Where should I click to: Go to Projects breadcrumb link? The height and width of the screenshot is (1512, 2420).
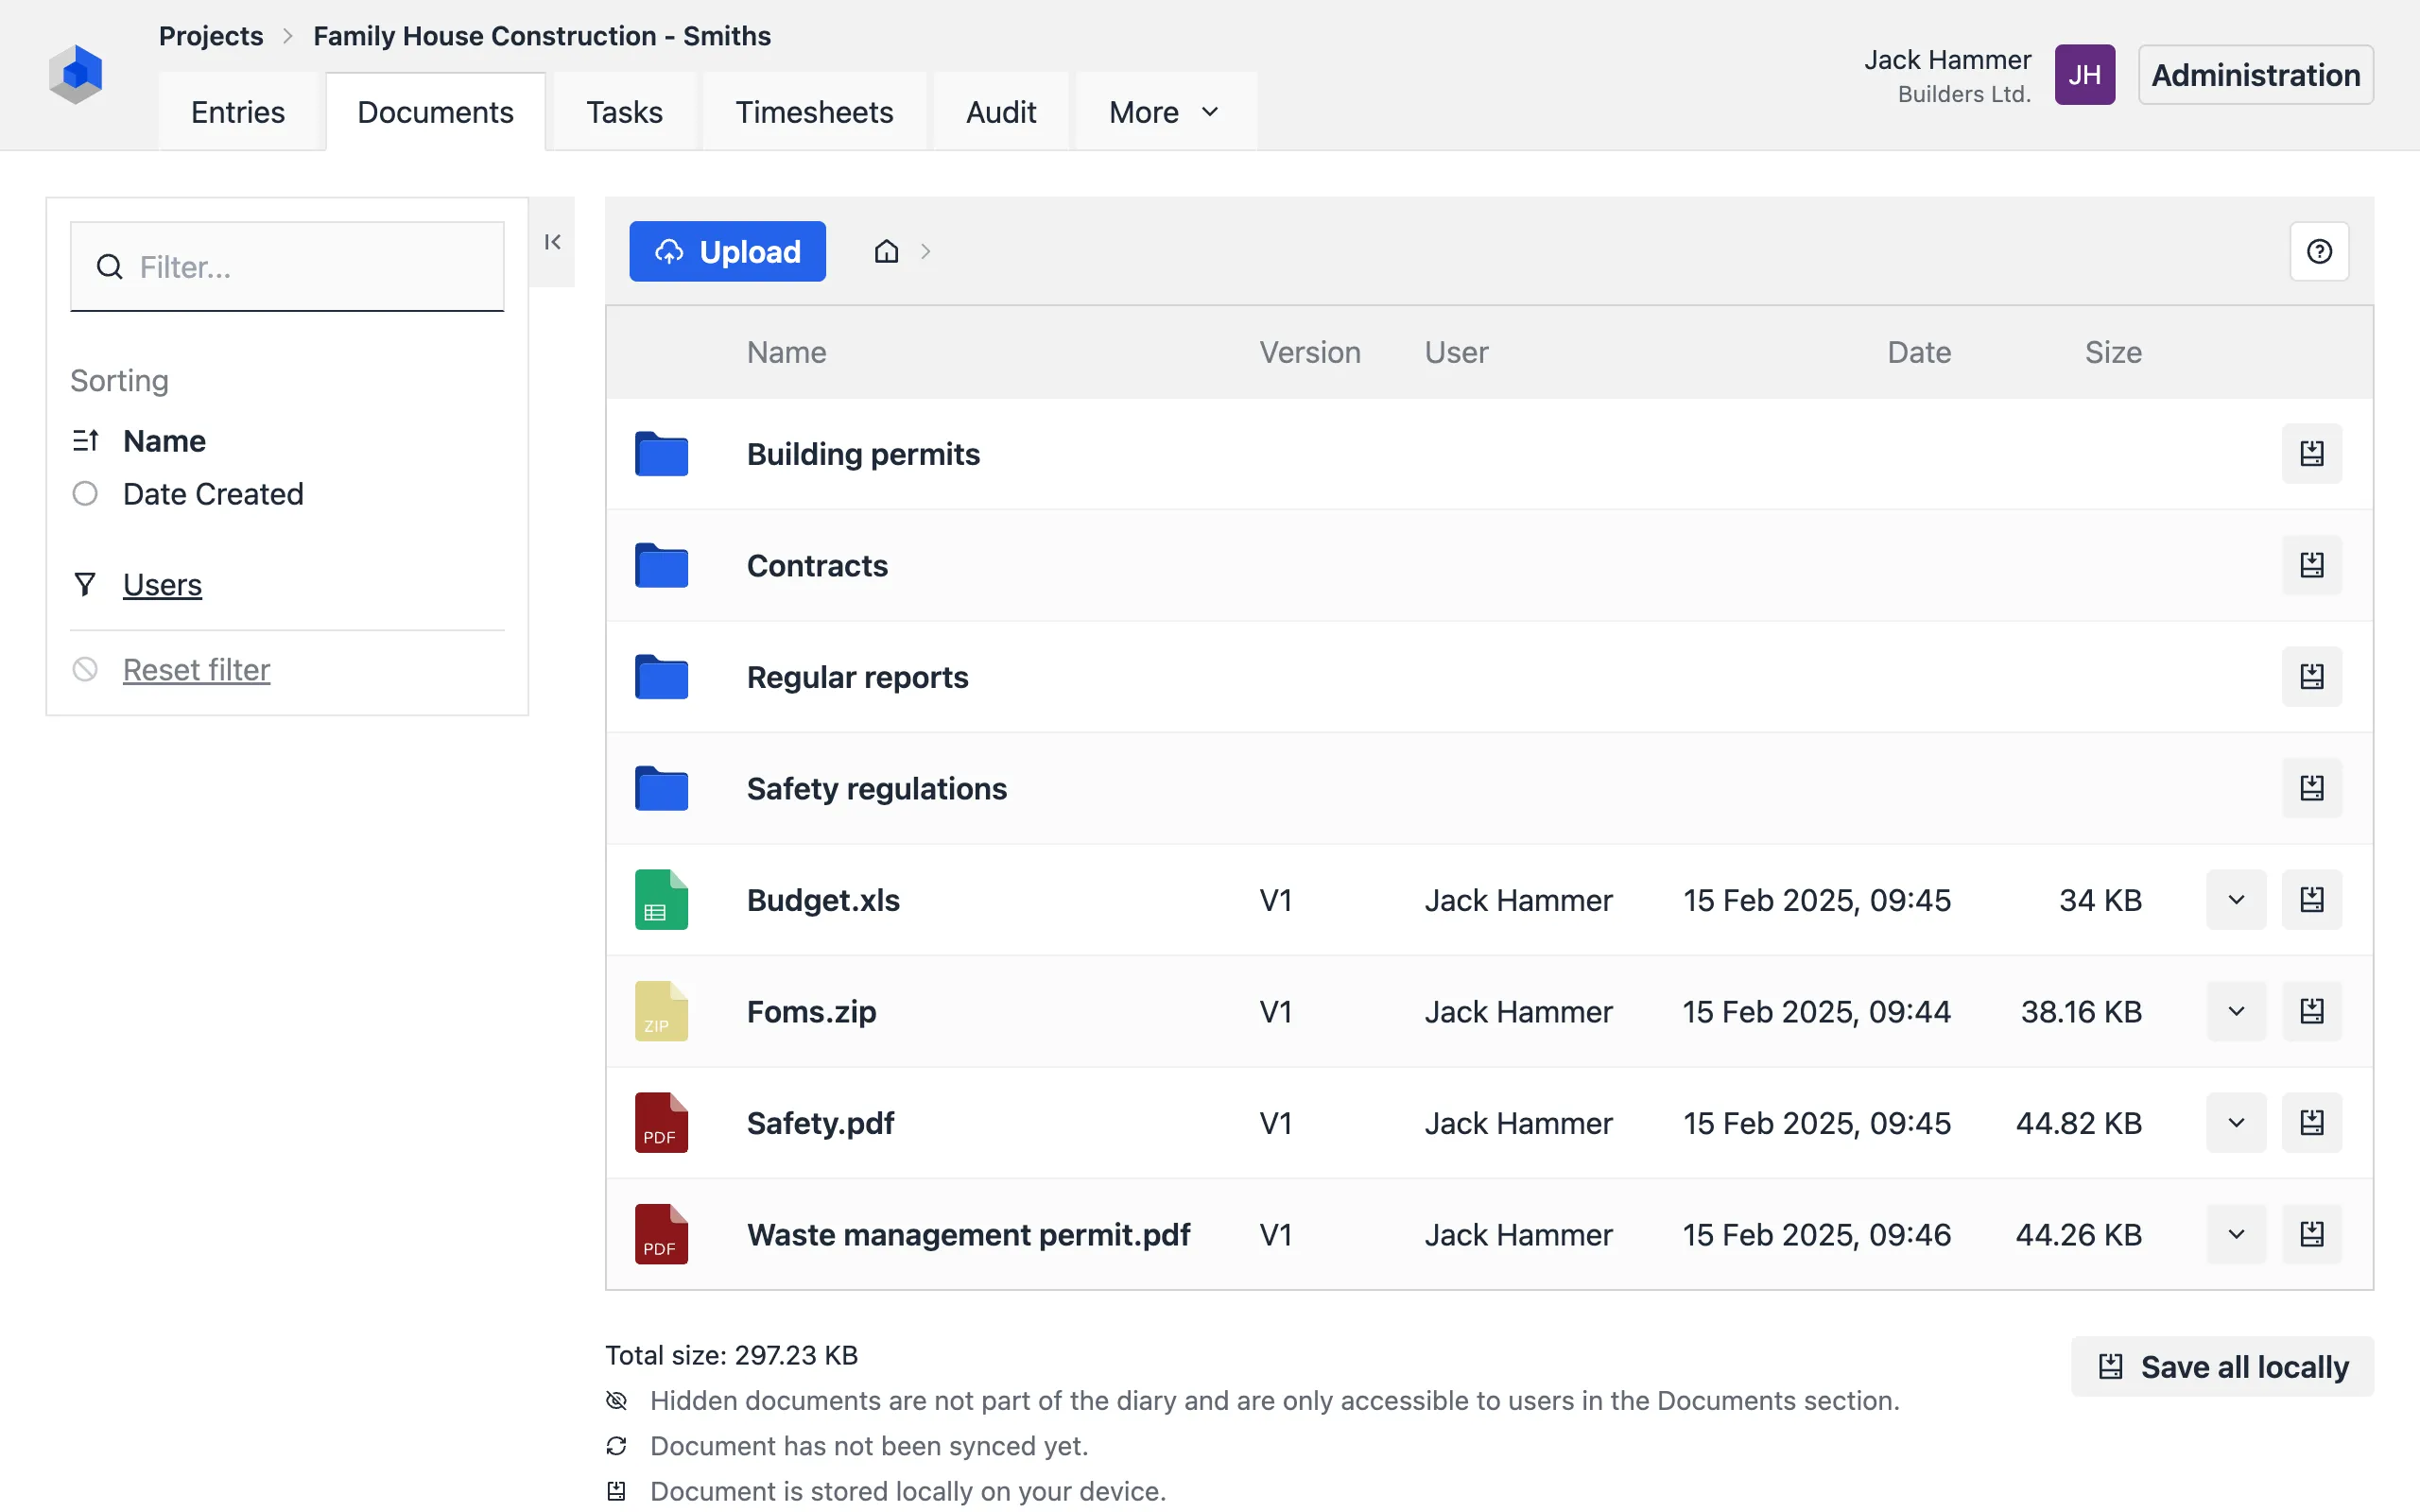[x=211, y=36]
